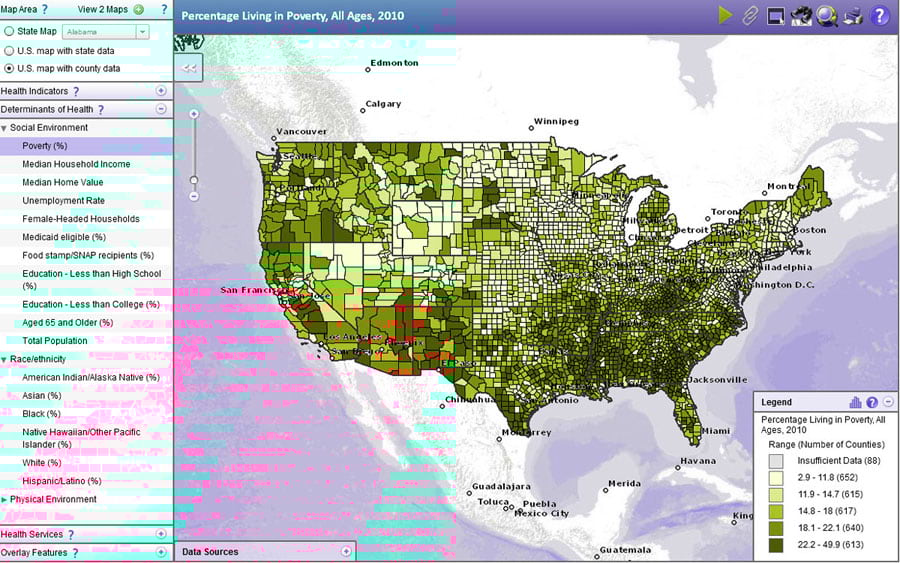Select the Poverty (%) indicator
This screenshot has height=563, width=900.
tap(45, 146)
